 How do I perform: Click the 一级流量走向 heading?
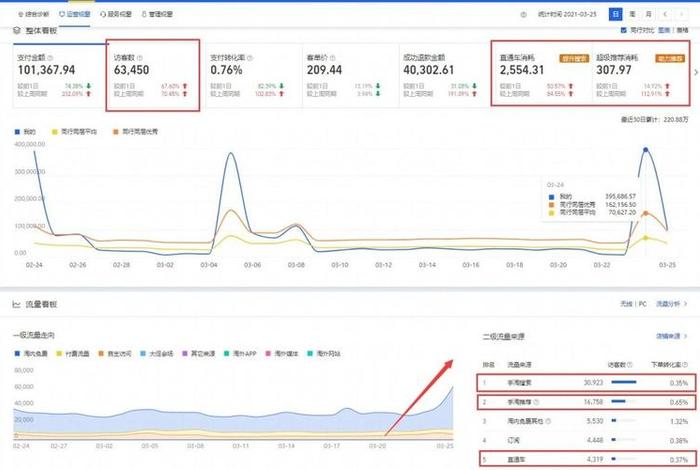click(34, 335)
